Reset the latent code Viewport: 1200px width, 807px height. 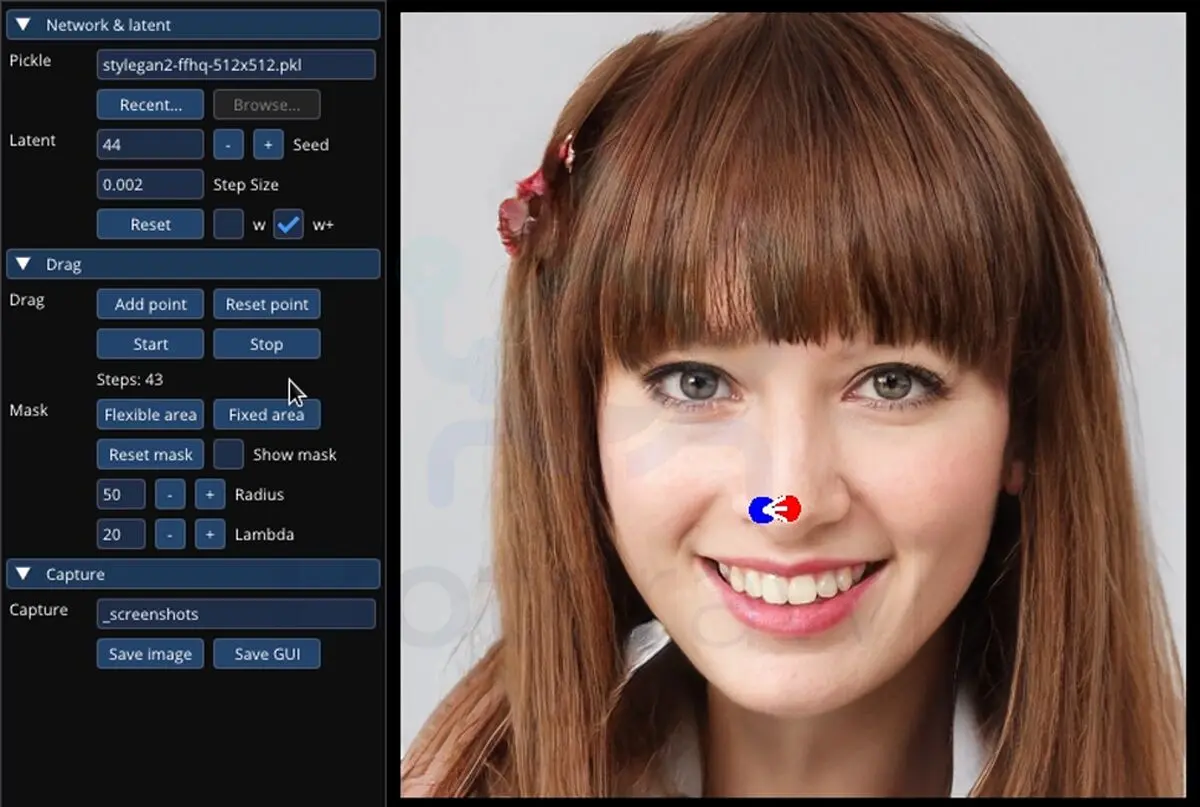click(x=150, y=224)
